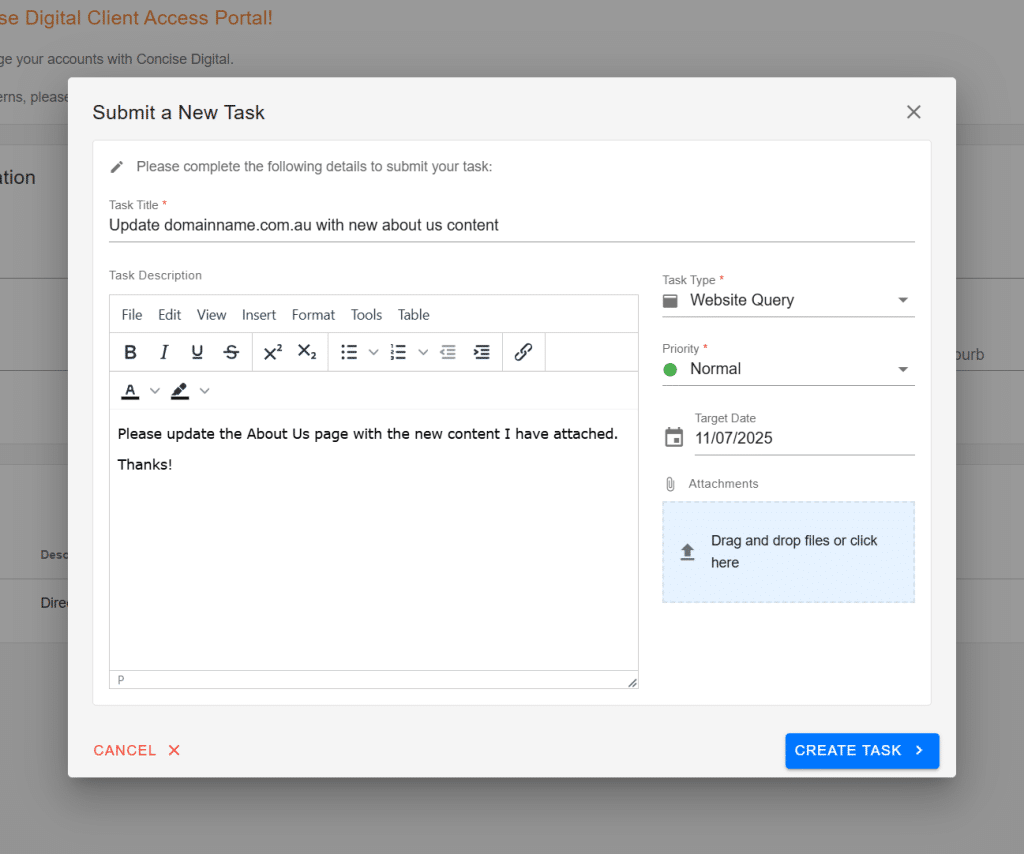This screenshot has height=854, width=1024.
Task: Enable subscript formatting
Action: [307, 352]
